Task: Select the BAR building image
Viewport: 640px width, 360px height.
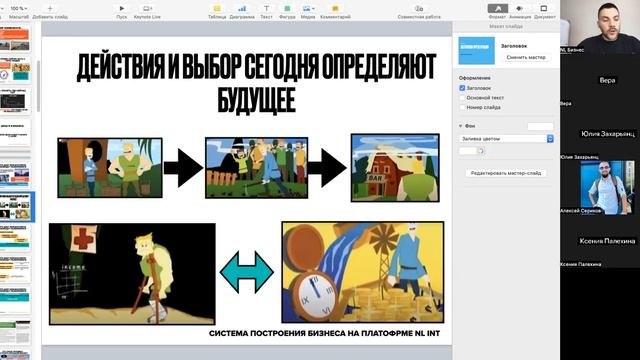Action: 395,168
